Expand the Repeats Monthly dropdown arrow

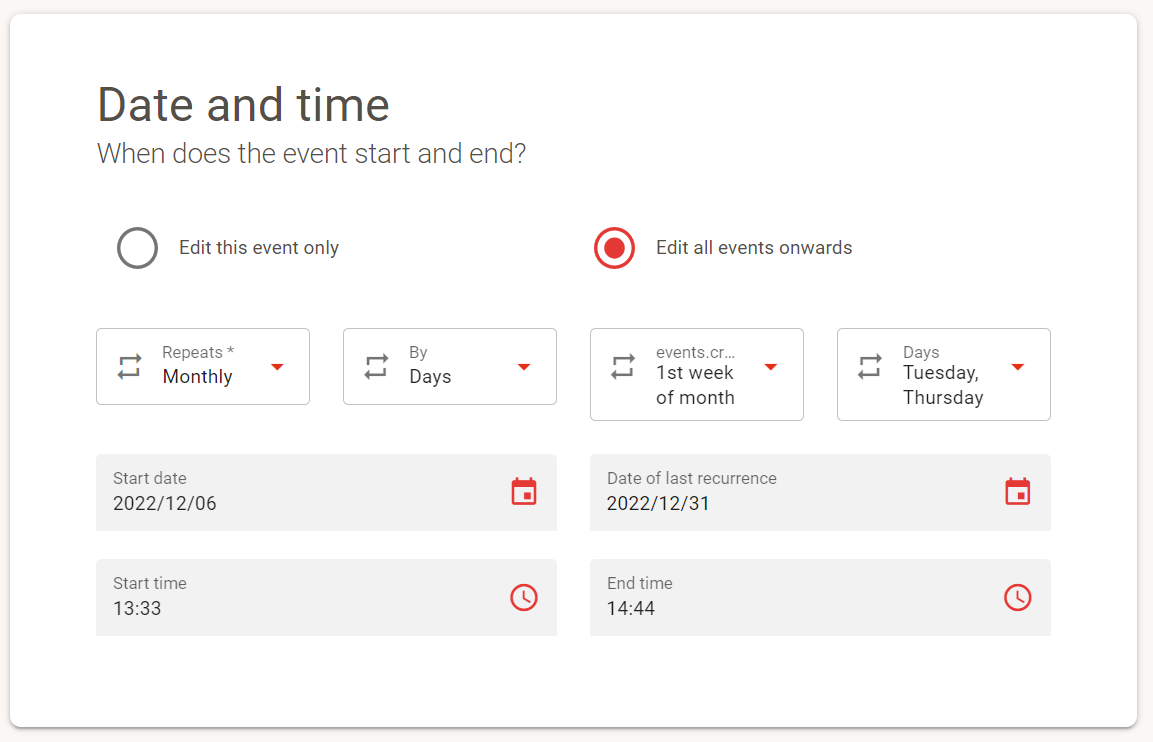(x=277, y=367)
